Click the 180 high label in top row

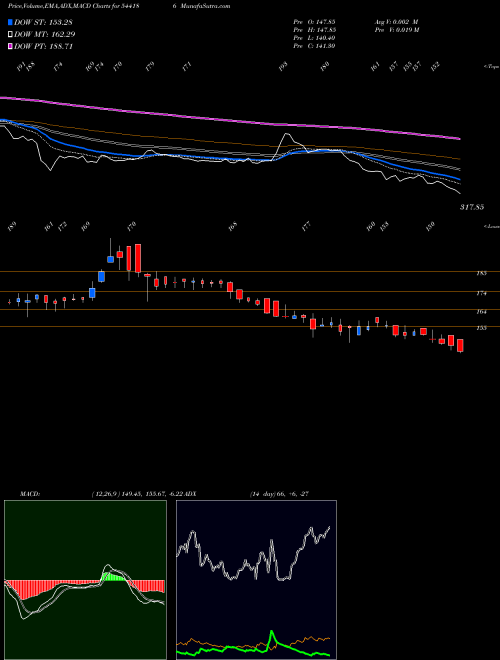click(325, 66)
